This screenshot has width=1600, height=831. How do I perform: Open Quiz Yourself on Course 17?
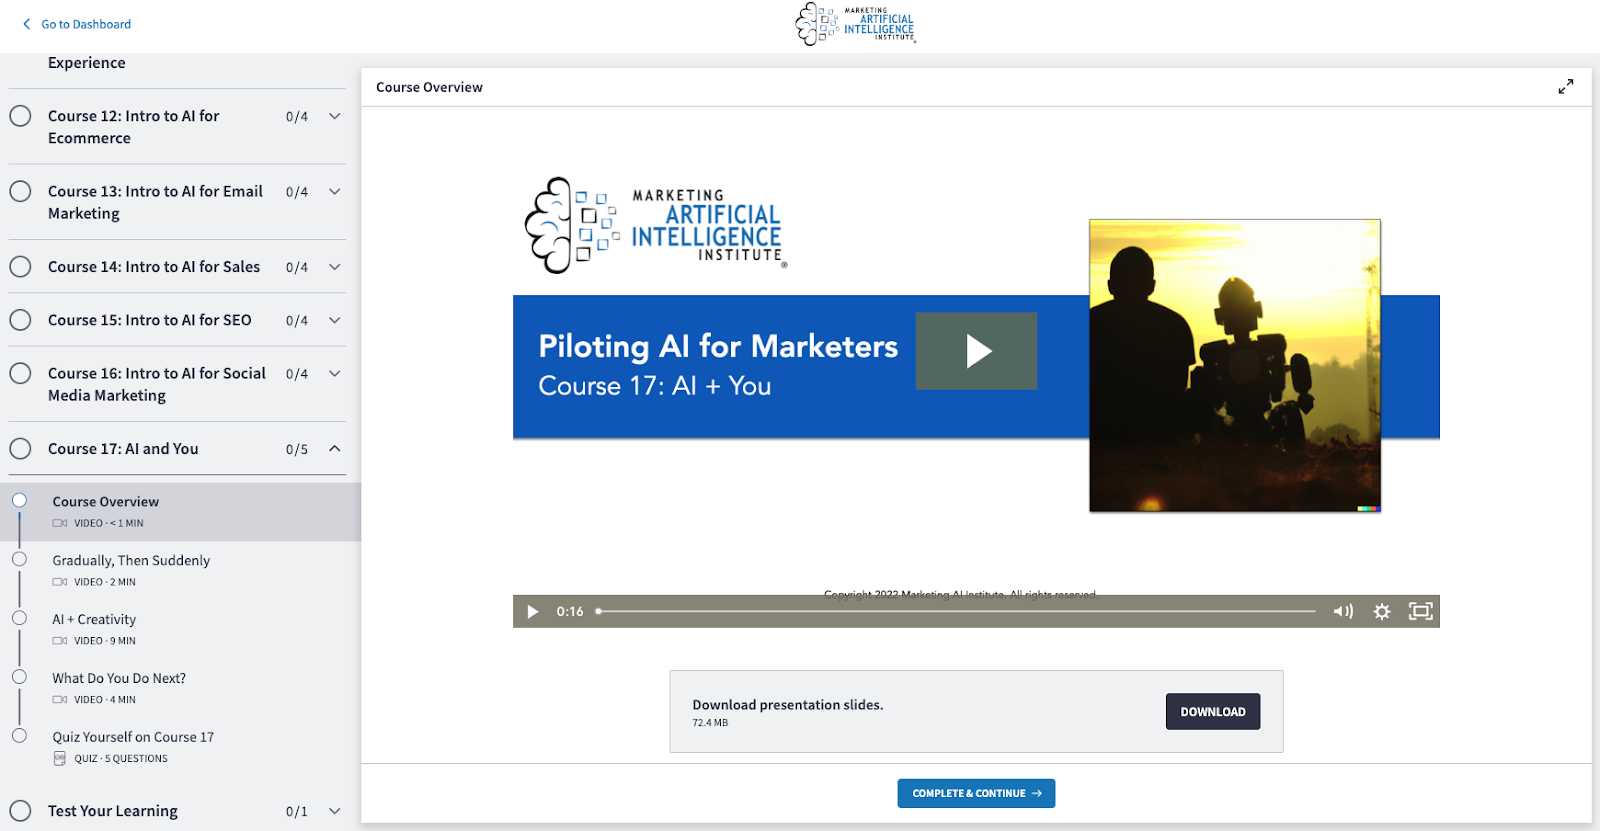point(133,737)
